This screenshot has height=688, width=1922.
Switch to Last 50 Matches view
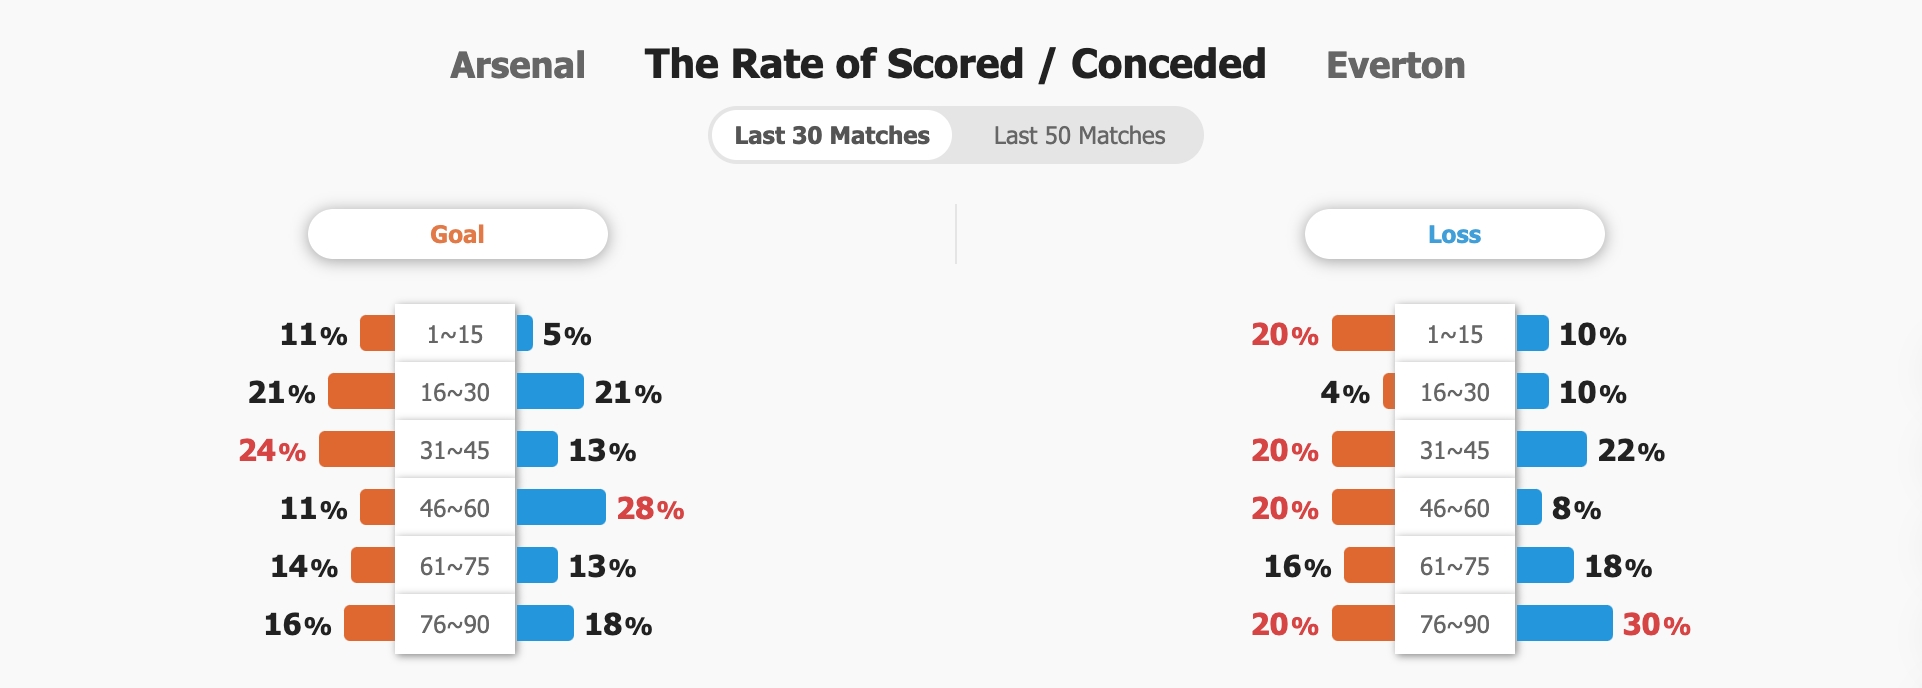tap(1079, 135)
